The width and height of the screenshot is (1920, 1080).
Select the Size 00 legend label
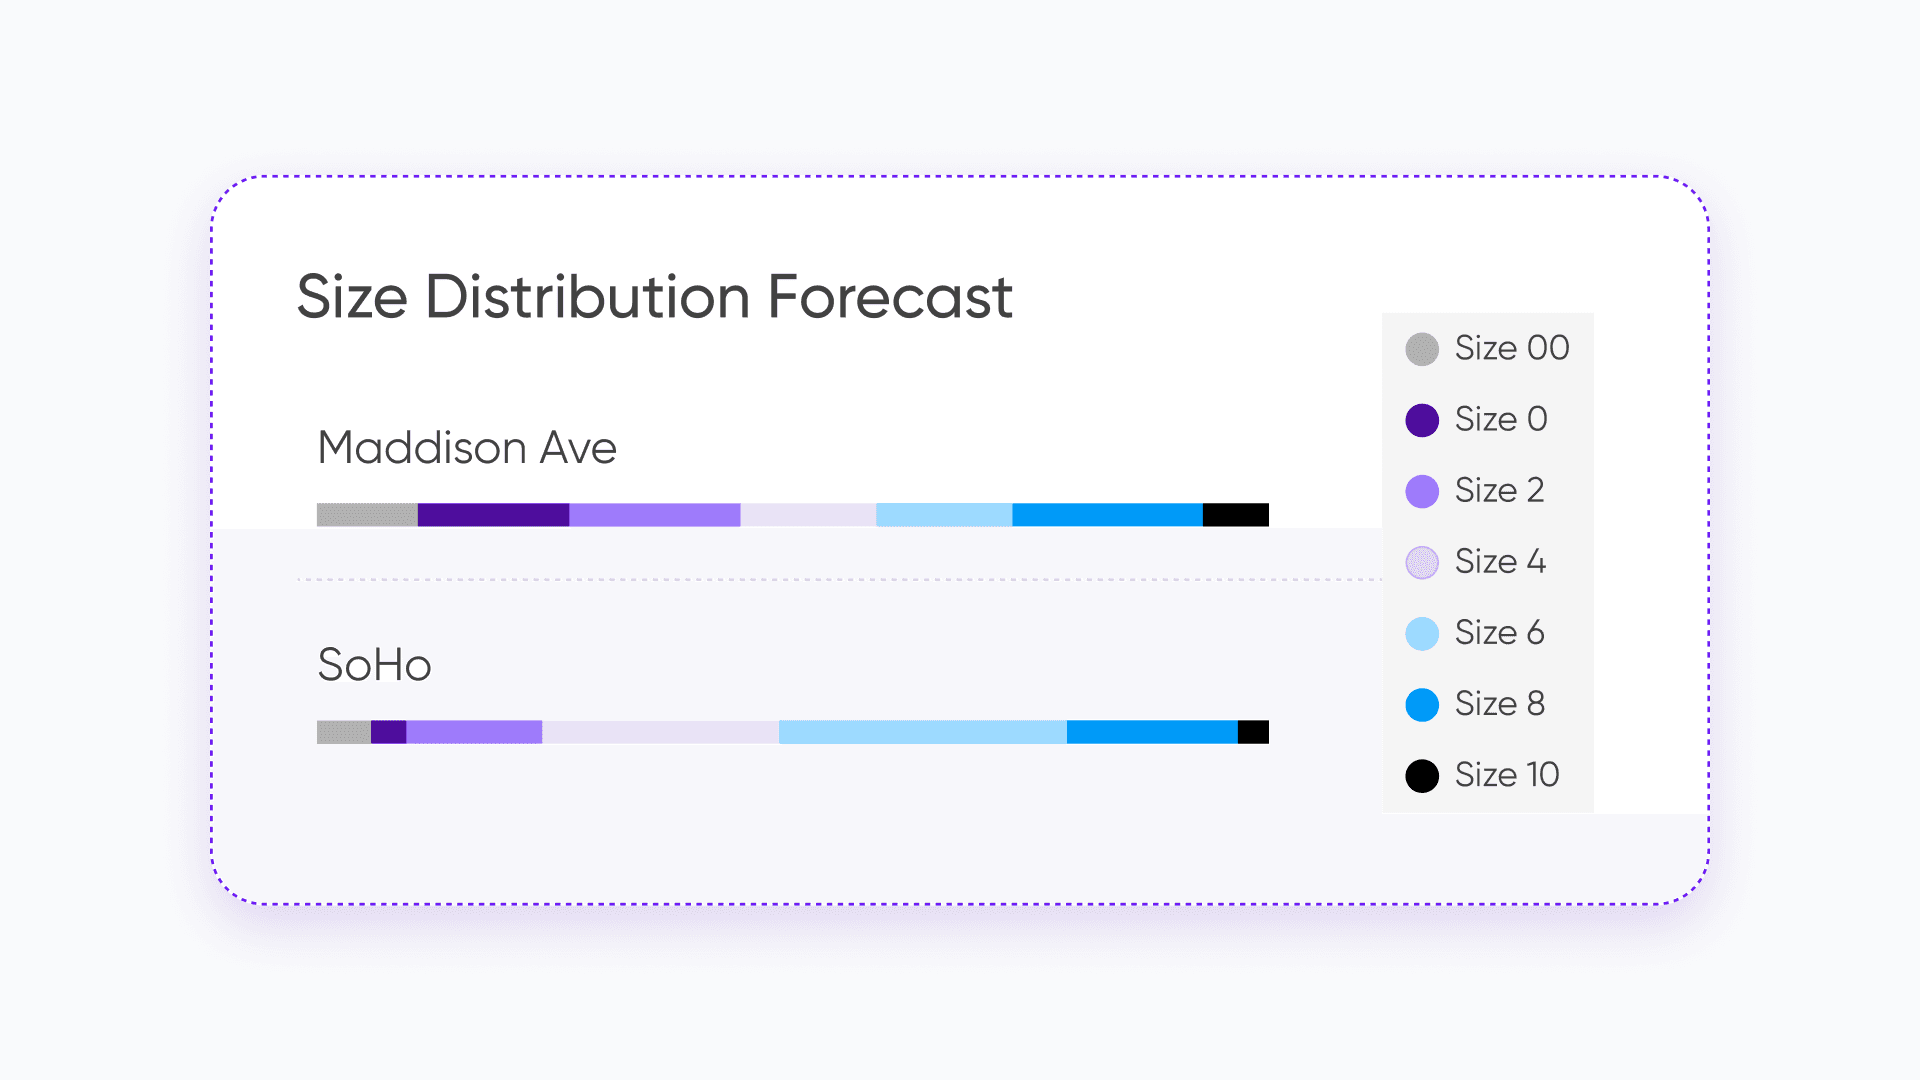(1512, 348)
